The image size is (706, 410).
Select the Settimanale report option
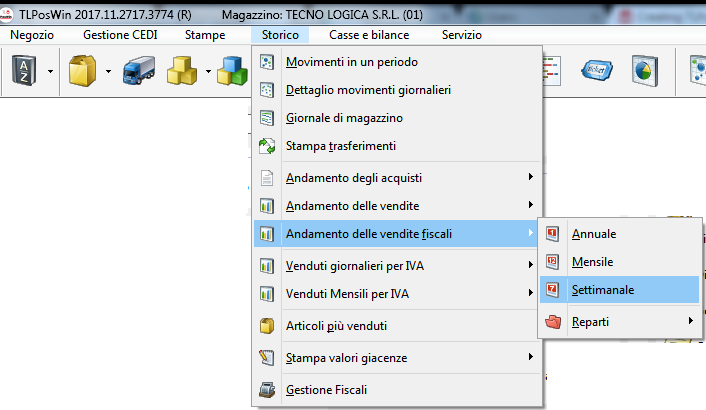click(602, 290)
